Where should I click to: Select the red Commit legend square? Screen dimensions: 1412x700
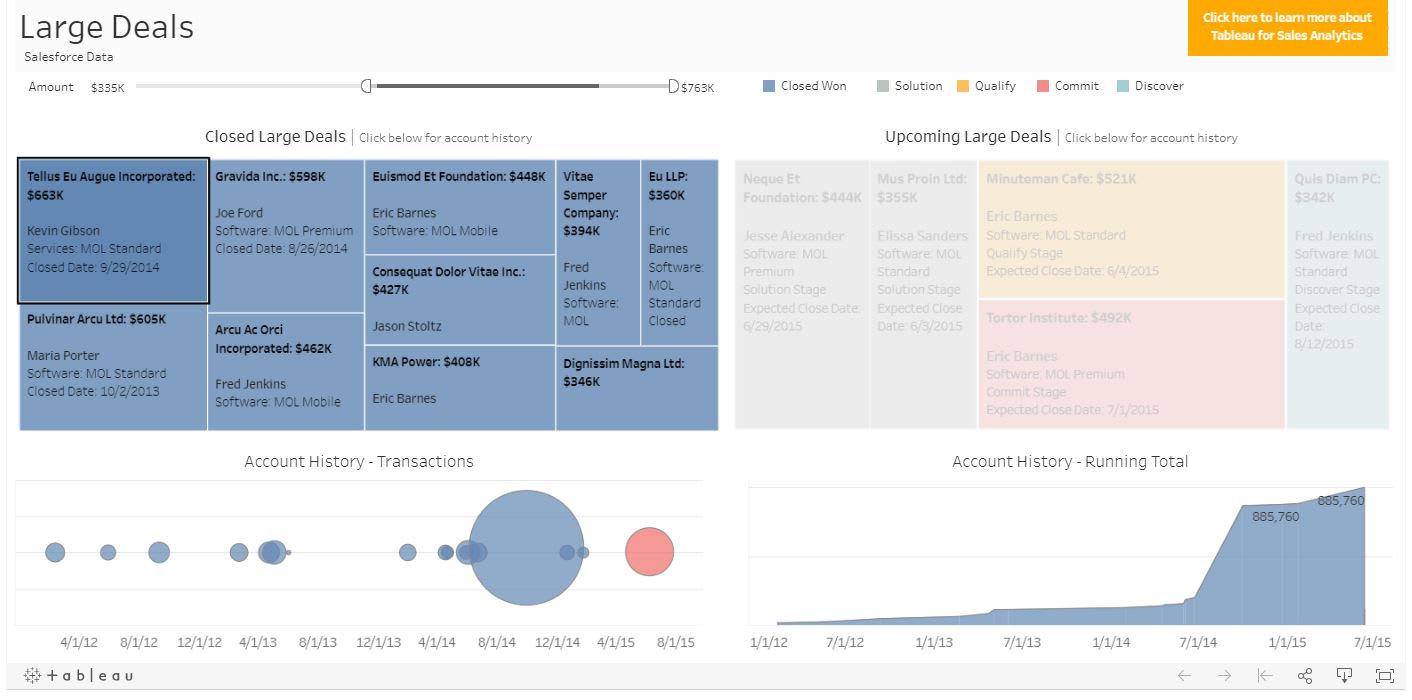tap(1042, 86)
